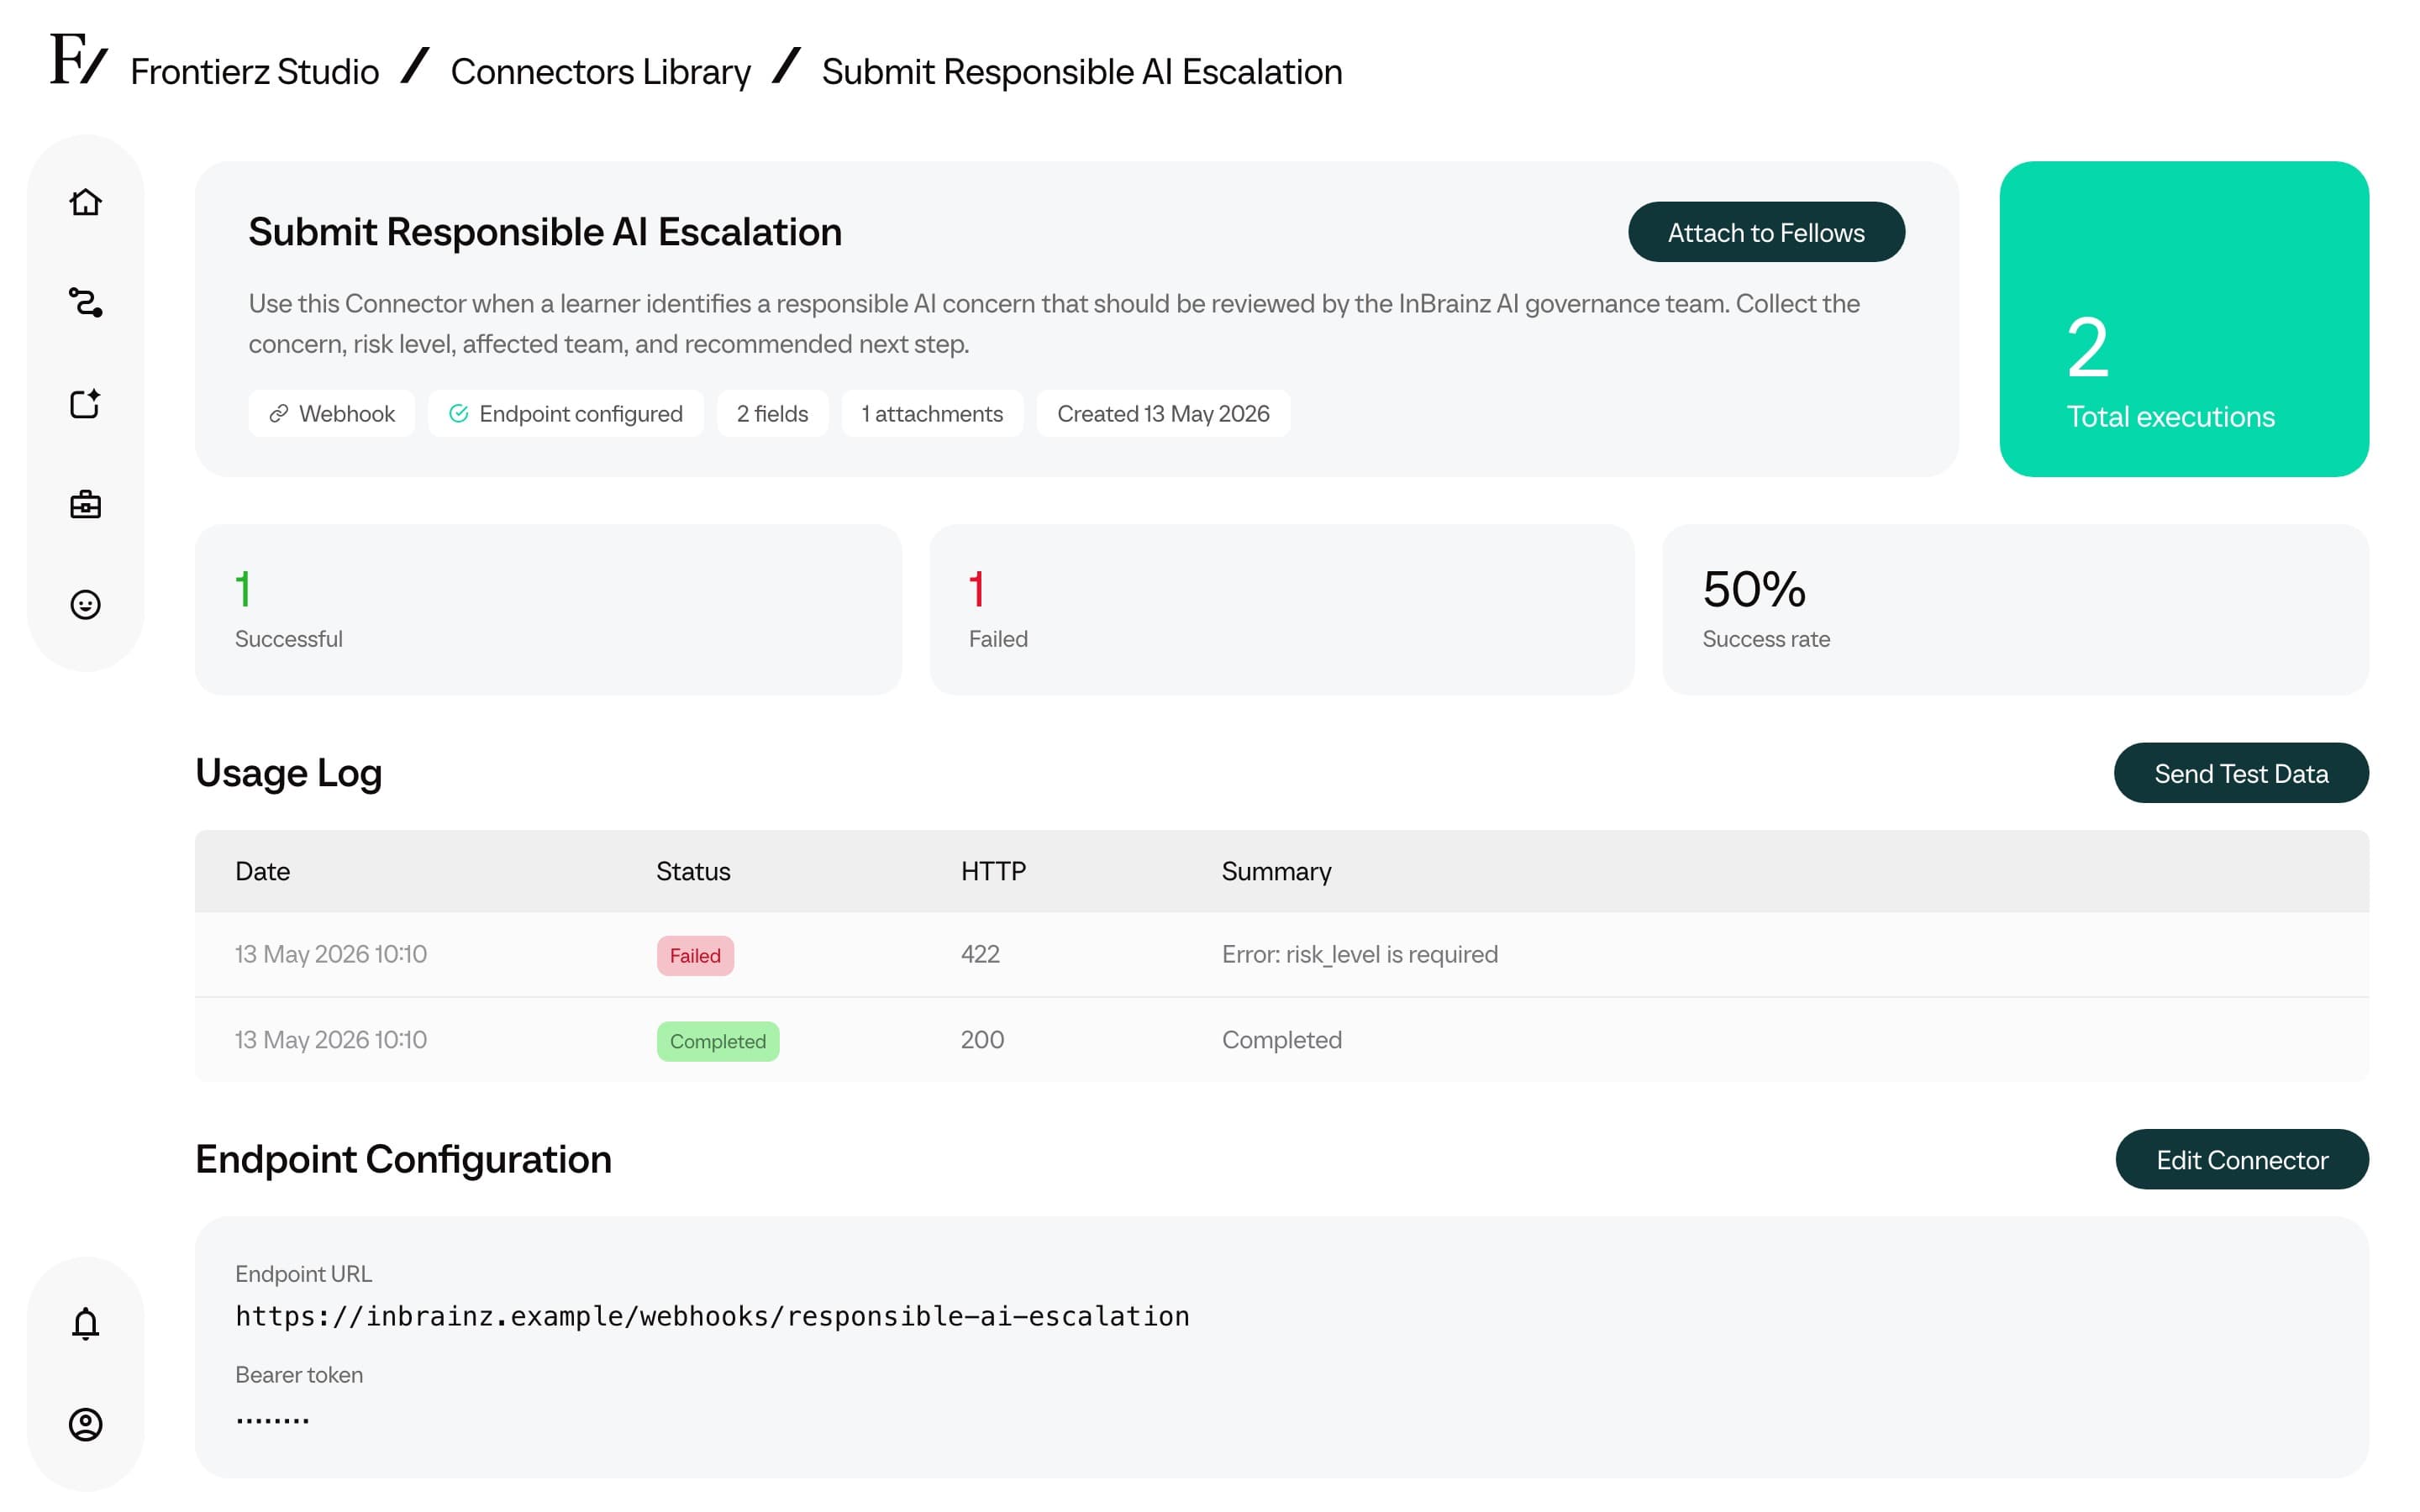Screen dimensions: 2420x1512
Task: Click HTTP code 422
Action: [x=980, y=954]
